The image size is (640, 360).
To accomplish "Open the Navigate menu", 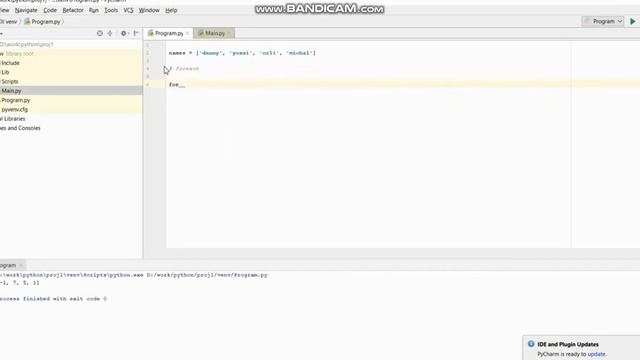I will 26,10.
